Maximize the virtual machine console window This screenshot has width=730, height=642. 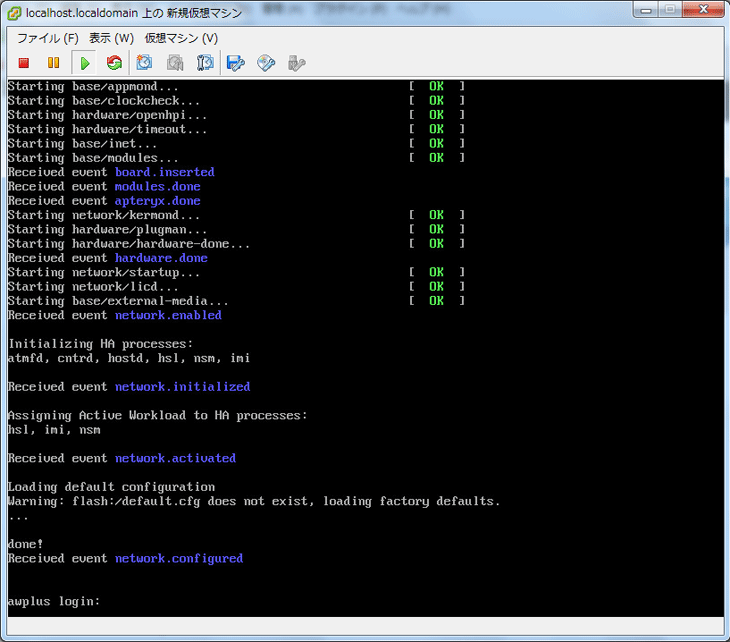tap(668, 10)
